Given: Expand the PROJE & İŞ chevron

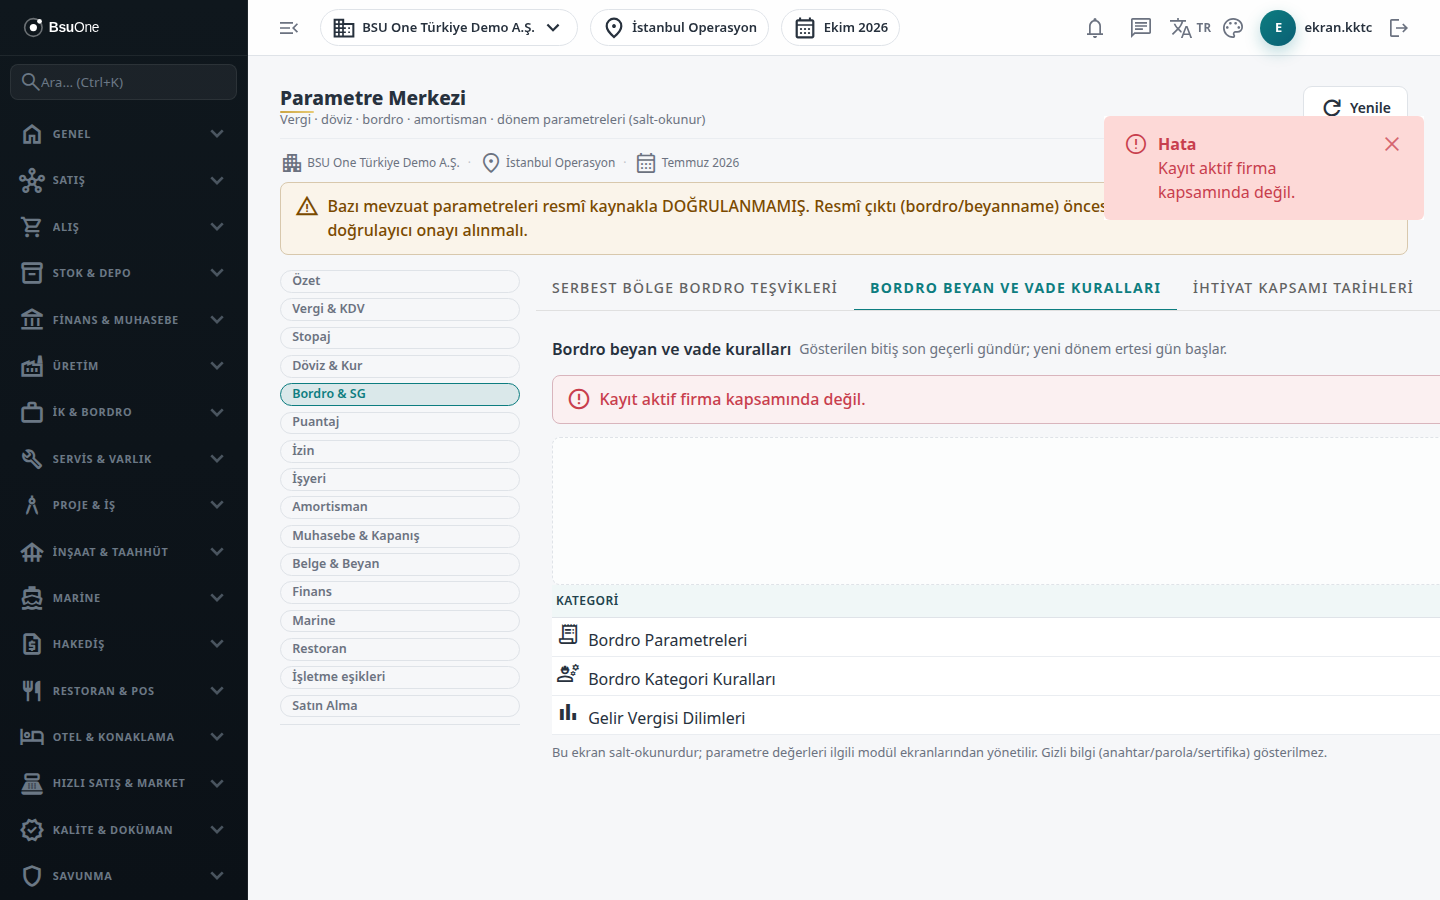Looking at the screenshot, I should click(217, 505).
